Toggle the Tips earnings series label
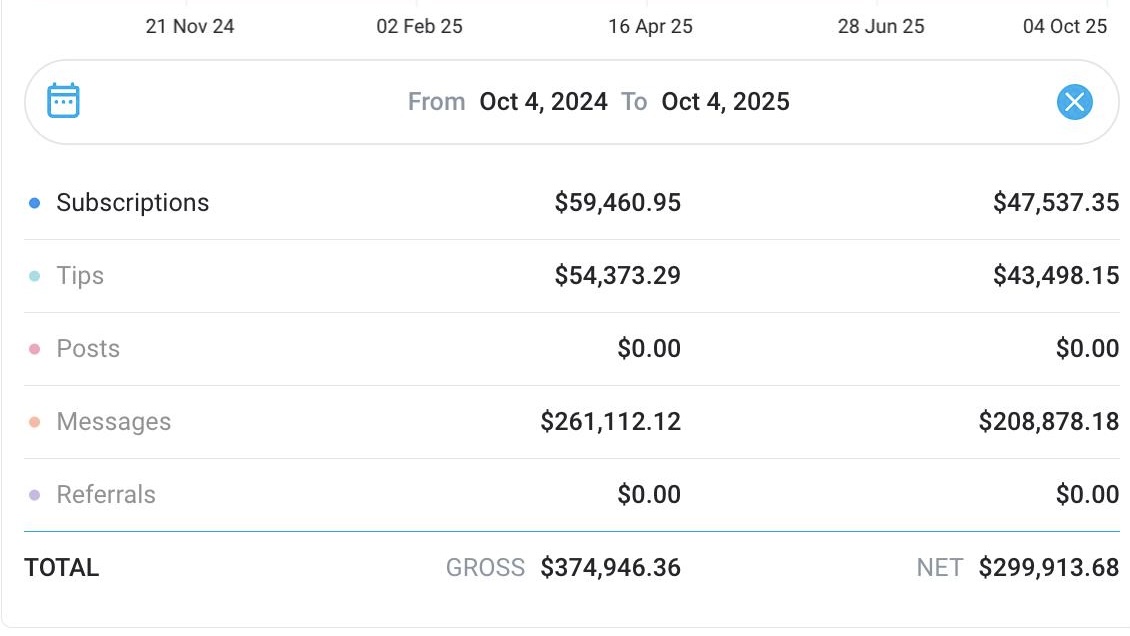 (80, 276)
